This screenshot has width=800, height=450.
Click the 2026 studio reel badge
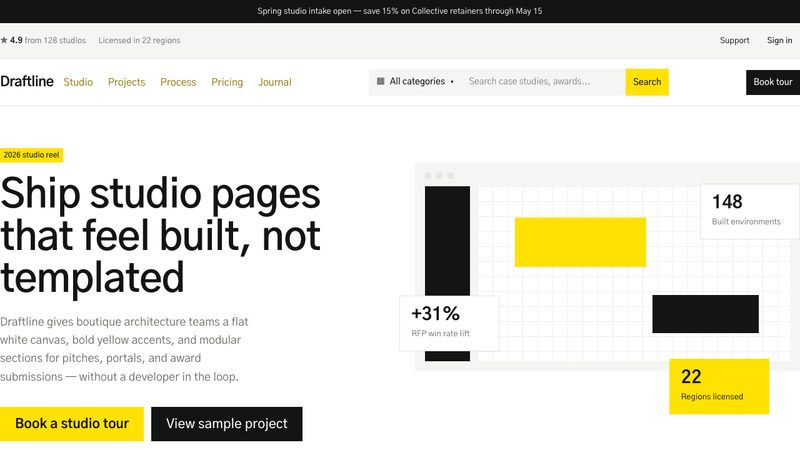tap(31, 155)
